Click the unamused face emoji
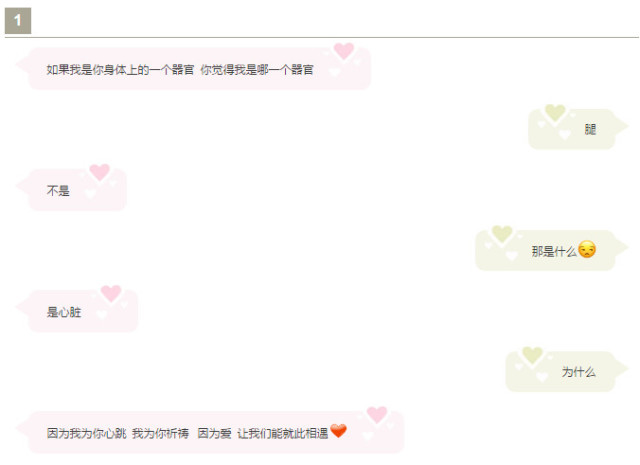The image size is (640, 465). 587,249
